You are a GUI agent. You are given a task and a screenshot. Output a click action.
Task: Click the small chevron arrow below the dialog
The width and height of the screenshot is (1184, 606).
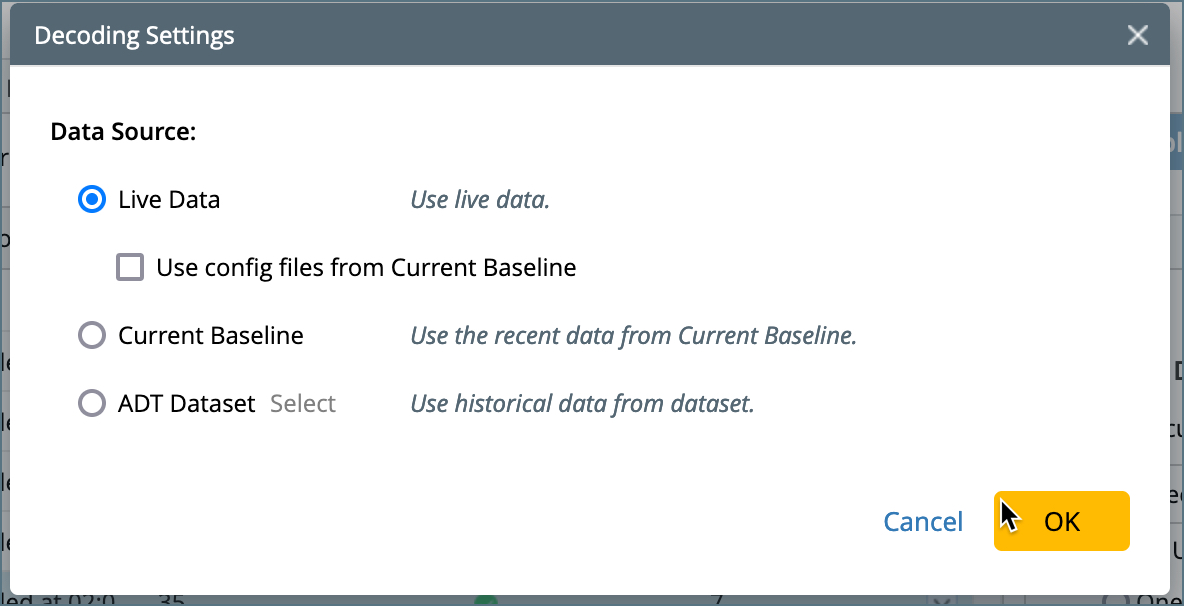click(939, 600)
